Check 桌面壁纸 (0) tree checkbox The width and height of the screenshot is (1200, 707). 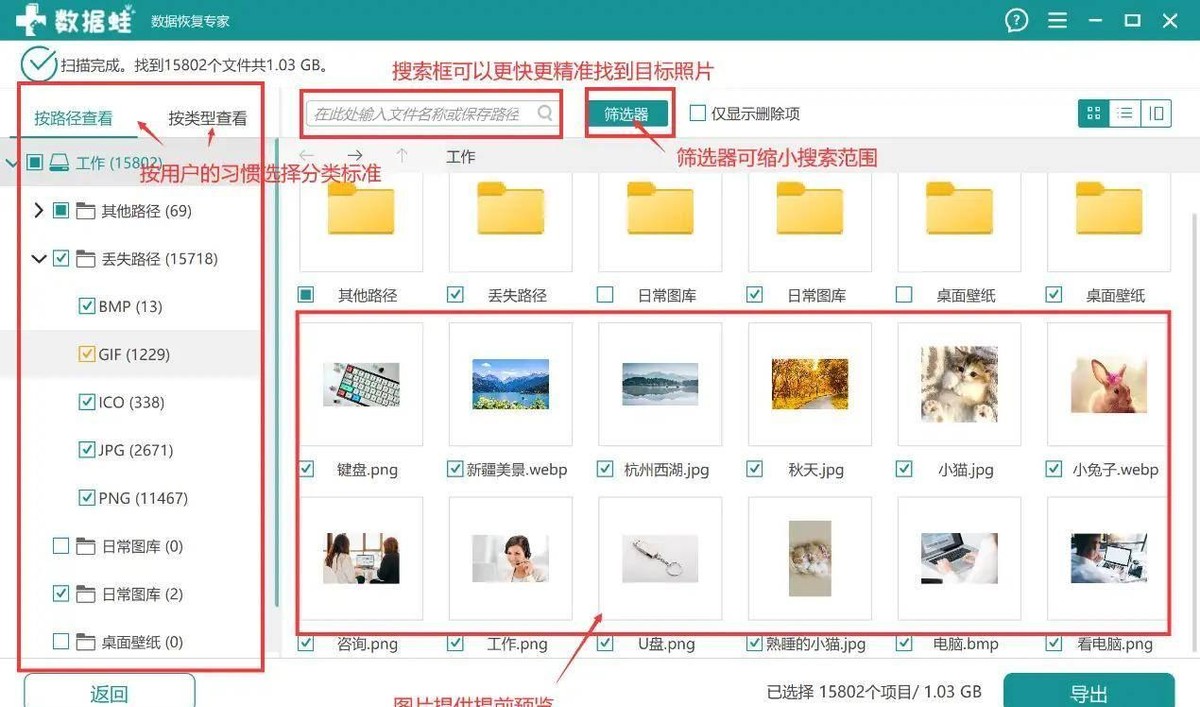[61, 642]
